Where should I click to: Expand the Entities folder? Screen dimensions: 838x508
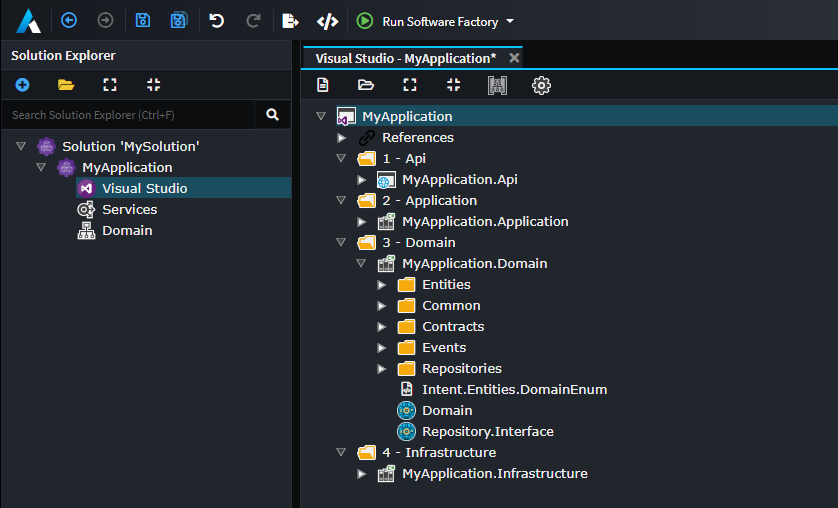click(382, 285)
